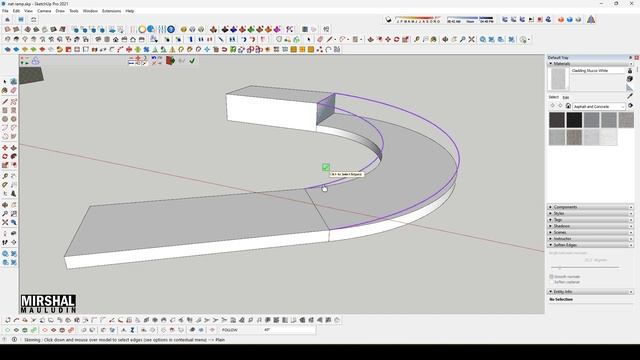This screenshot has height=360, width=640.
Task: Click the Cladding Stucco White name field
Action: [598, 71]
